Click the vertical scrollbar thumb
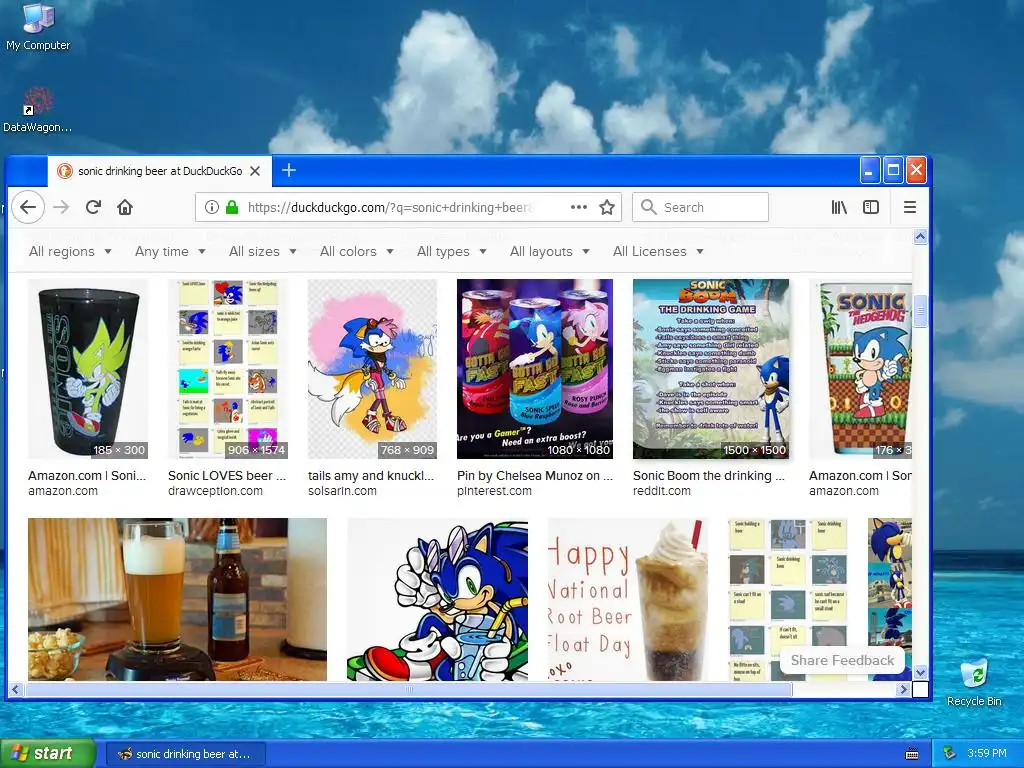The image size is (1024, 768). click(x=920, y=311)
